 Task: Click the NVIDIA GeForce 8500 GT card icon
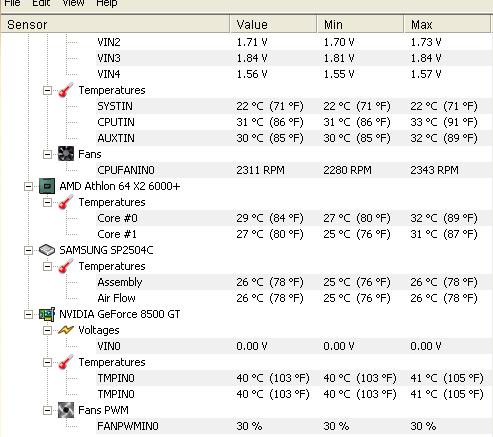click(47, 314)
